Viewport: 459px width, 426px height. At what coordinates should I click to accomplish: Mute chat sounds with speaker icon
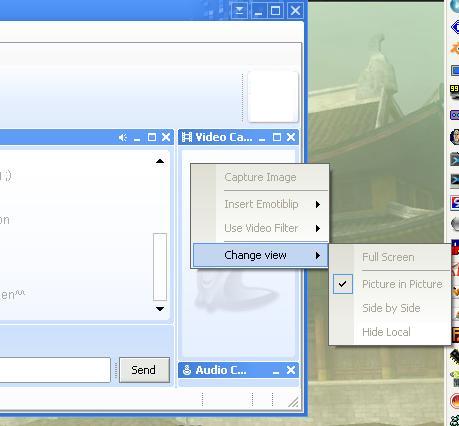123,137
